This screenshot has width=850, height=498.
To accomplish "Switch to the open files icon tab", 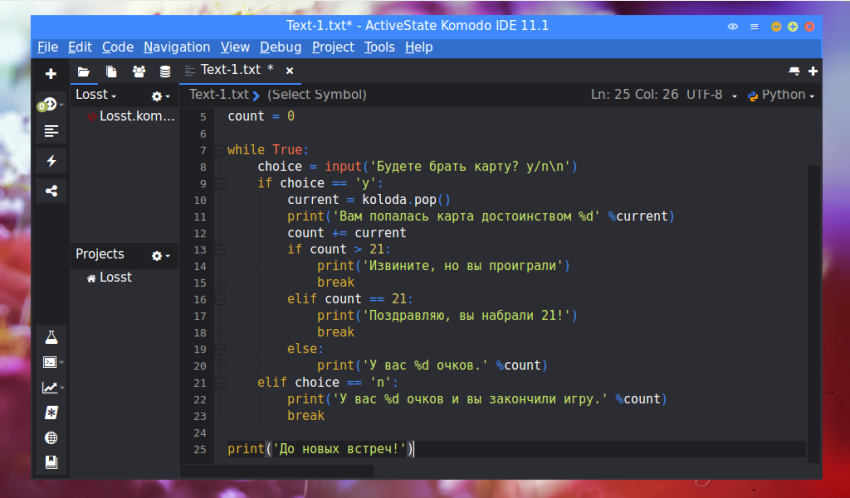I will click(x=111, y=71).
